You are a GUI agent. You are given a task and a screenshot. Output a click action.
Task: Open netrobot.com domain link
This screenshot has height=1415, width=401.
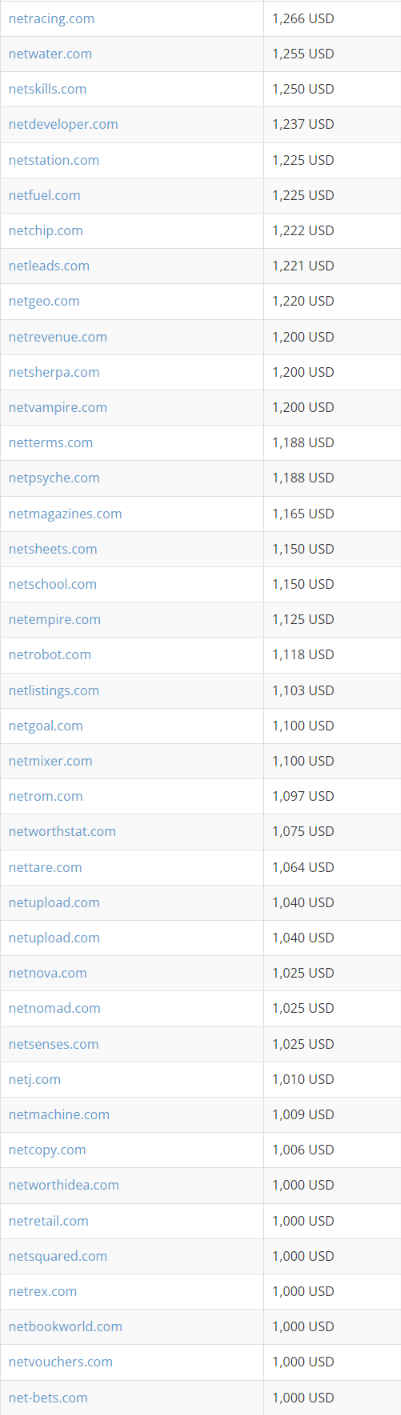pos(49,654)
